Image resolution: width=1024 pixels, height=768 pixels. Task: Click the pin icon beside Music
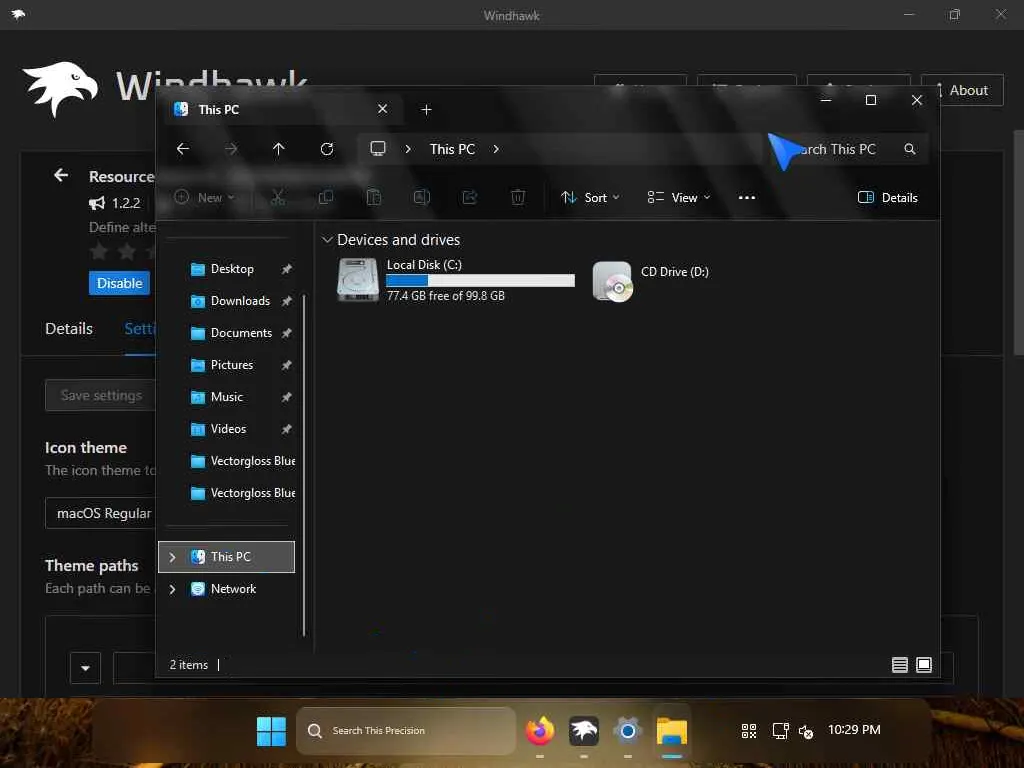coord(286,397)
